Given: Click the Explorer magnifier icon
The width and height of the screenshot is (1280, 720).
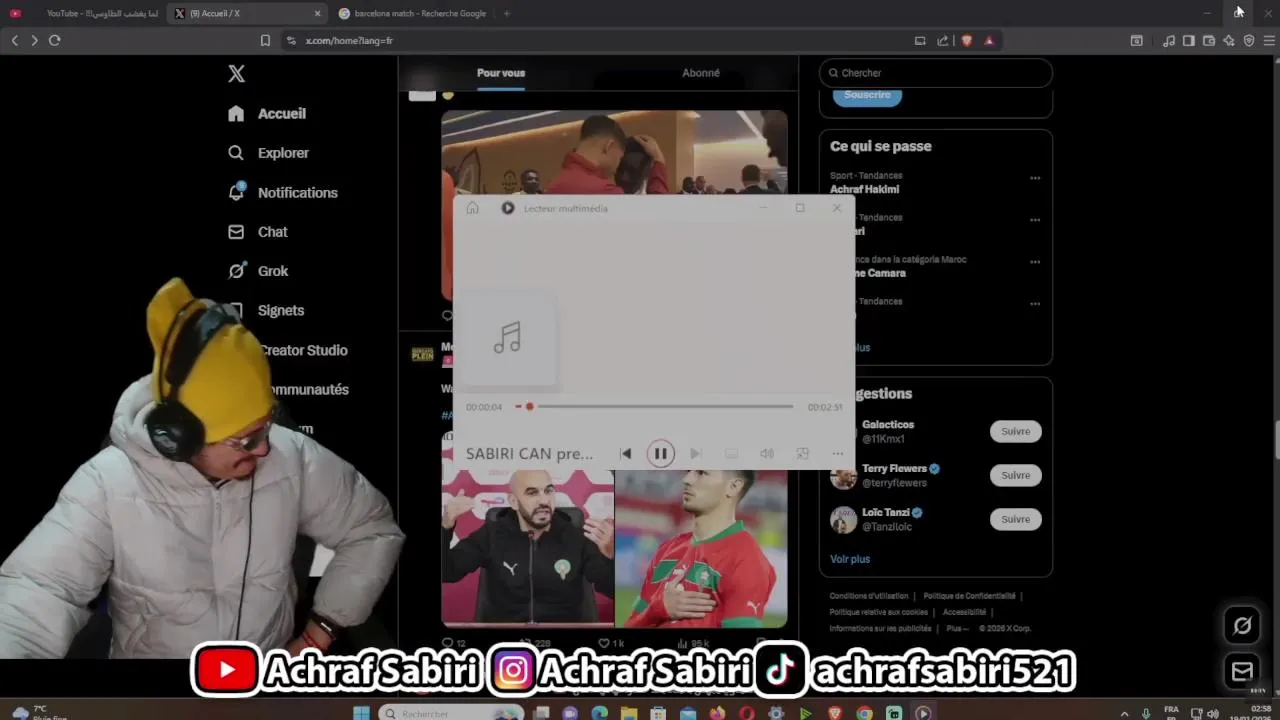Looking at the screenshot, I should click(236, 153).
